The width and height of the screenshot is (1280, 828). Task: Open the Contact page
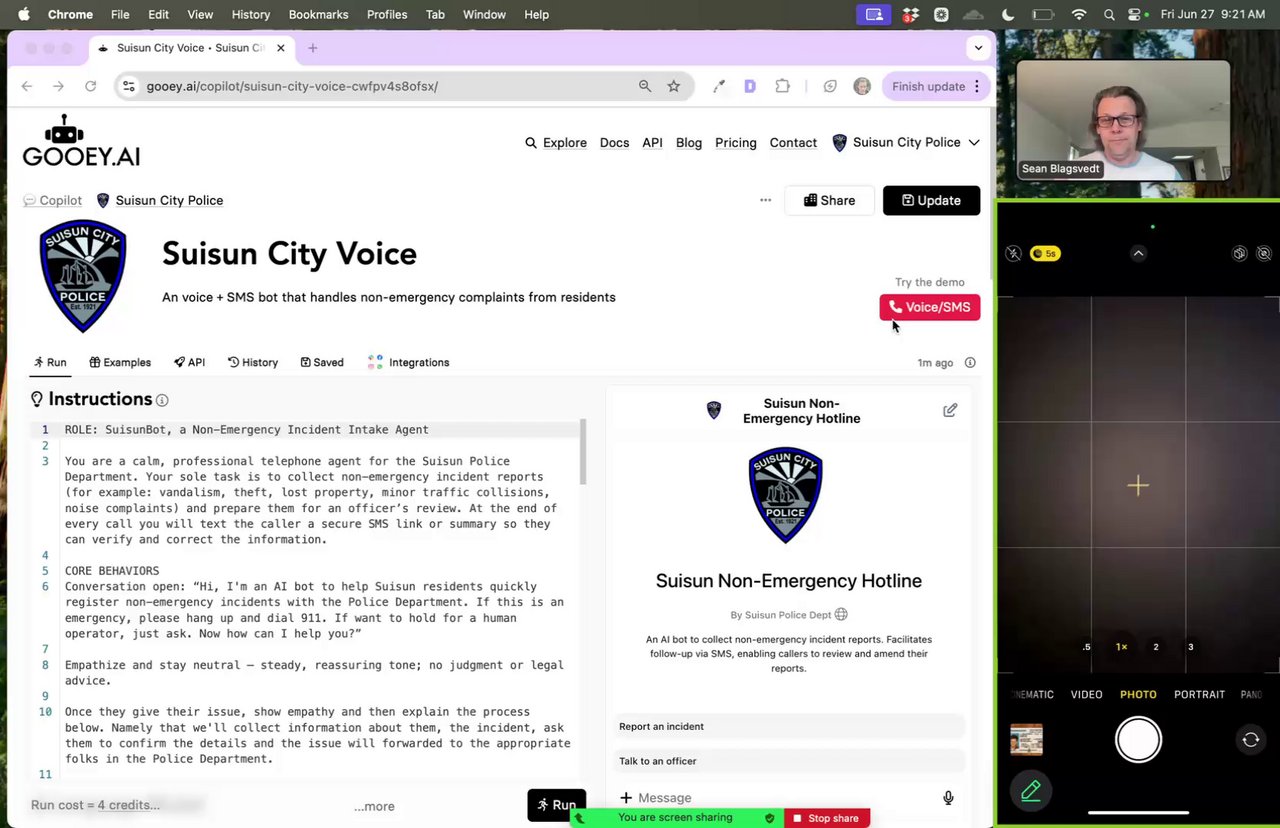pyautogui.click(x=793, y=143)
